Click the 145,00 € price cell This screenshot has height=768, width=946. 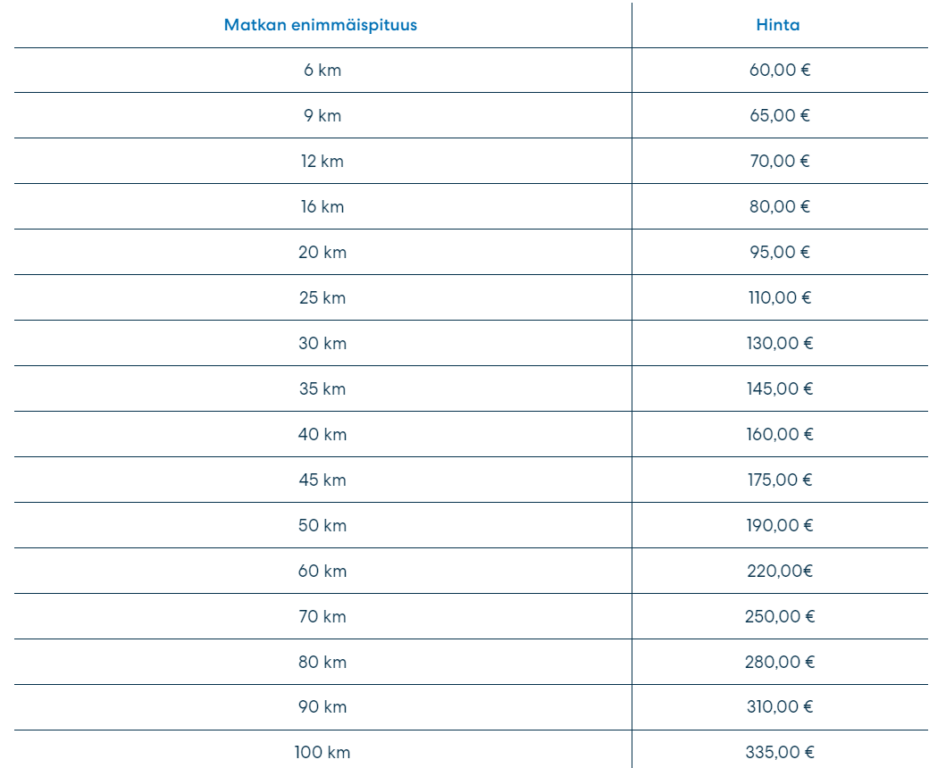tap(785, 389)
